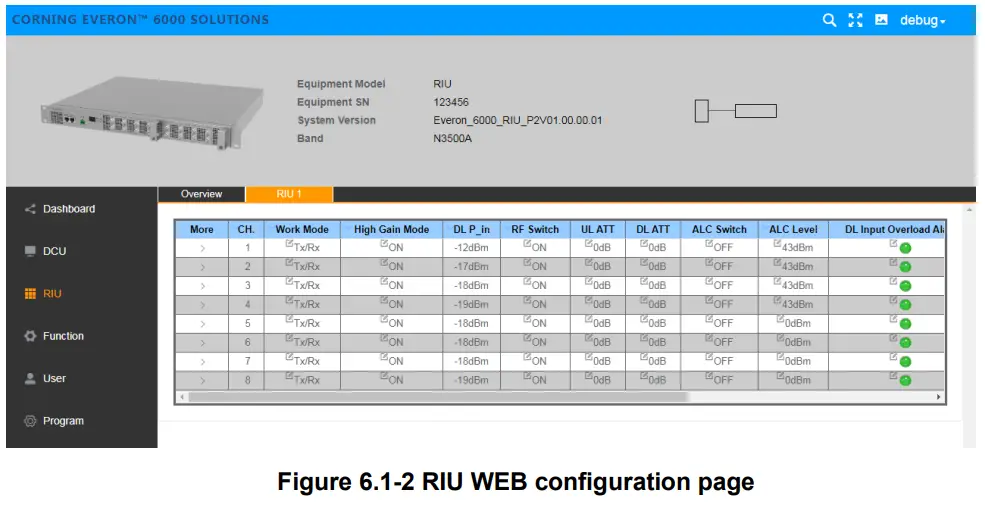The image size is (985, 506).
Task: Open Function in the sidebar
Action: [63, 336]
